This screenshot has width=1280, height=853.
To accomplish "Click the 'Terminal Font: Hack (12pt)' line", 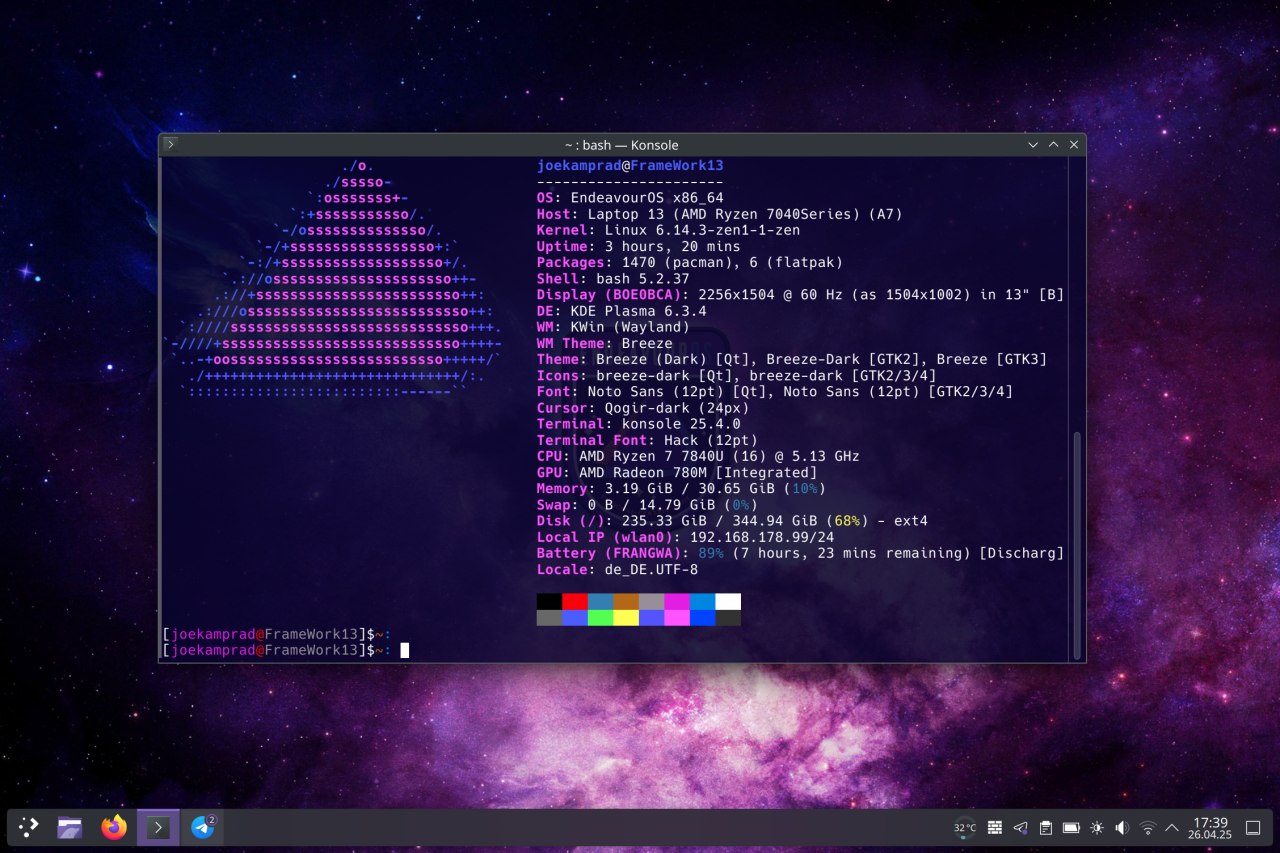I will coord(647,440).
